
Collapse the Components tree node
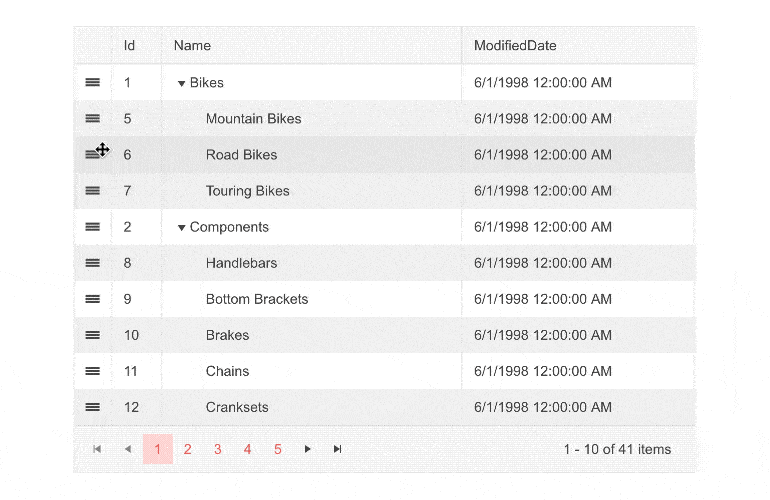[181, 228]
